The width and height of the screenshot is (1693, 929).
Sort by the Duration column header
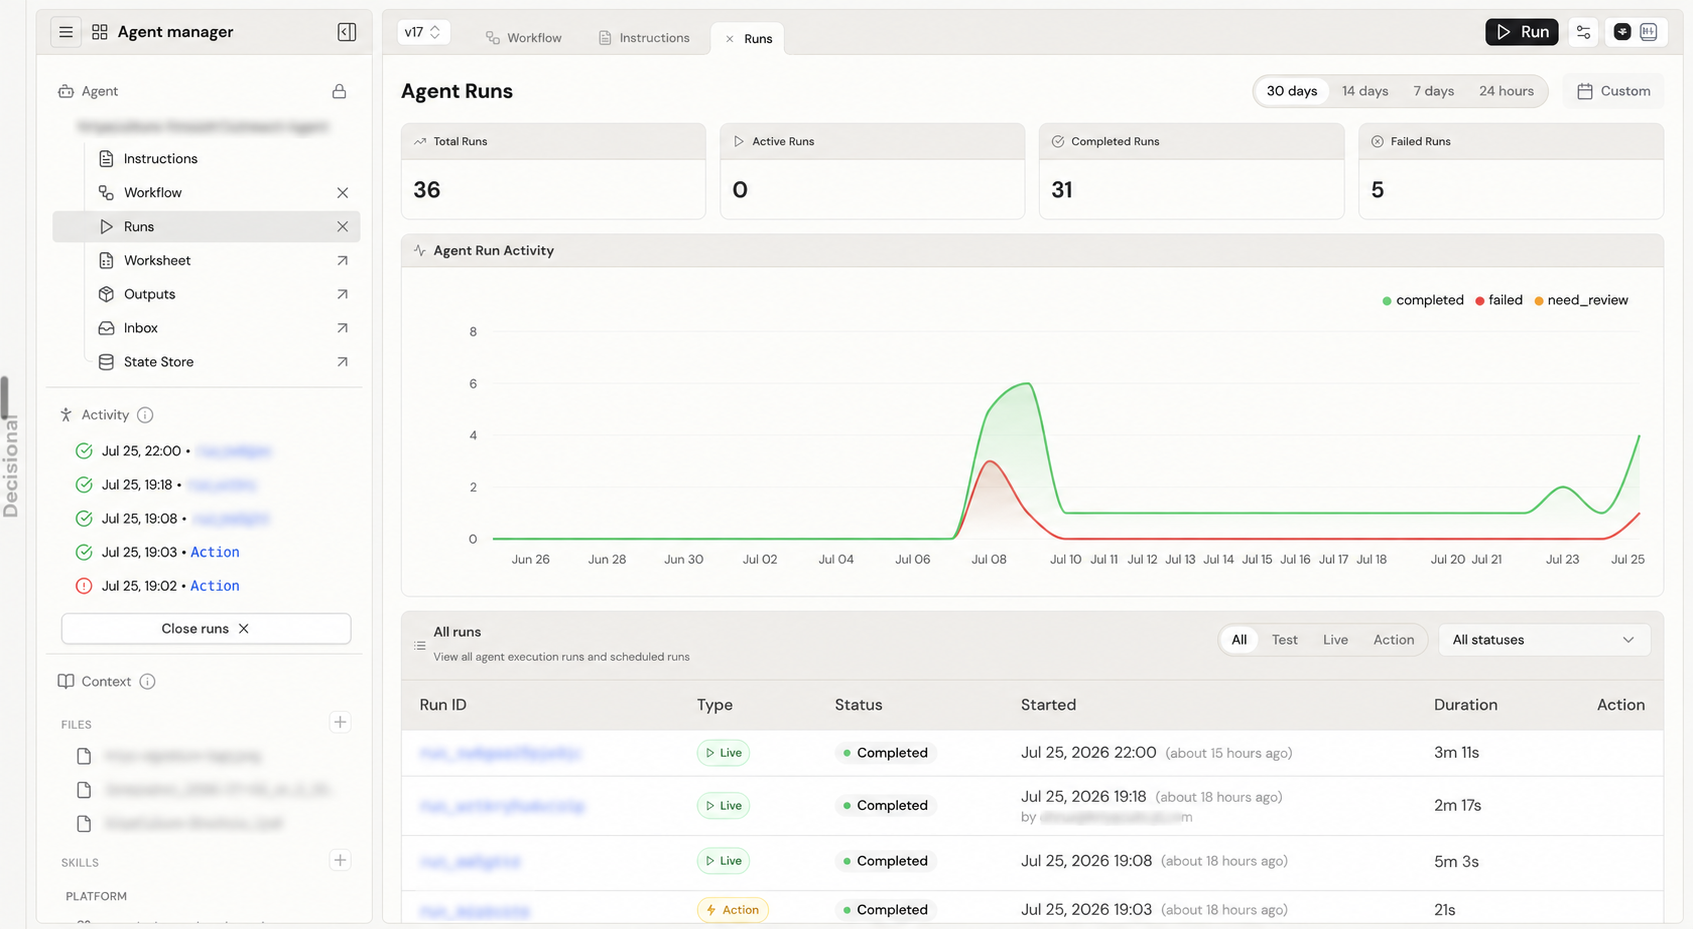coord(1465,705)
